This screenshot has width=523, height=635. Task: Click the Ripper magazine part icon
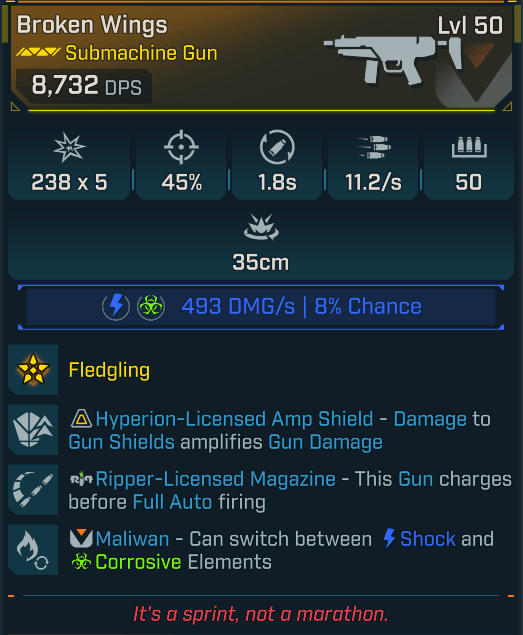click(x=33, y=490)
